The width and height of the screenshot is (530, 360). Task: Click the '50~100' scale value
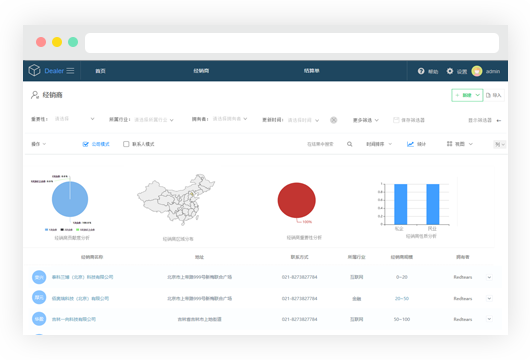click(x=402, y=319)
